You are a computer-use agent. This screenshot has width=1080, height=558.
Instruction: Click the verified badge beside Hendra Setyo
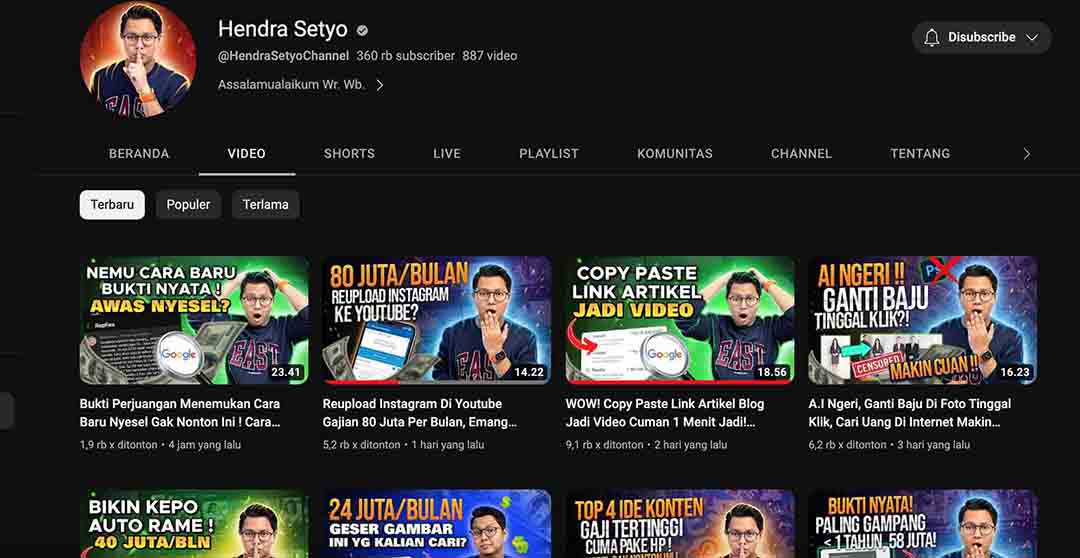click(x=362, y=30)
